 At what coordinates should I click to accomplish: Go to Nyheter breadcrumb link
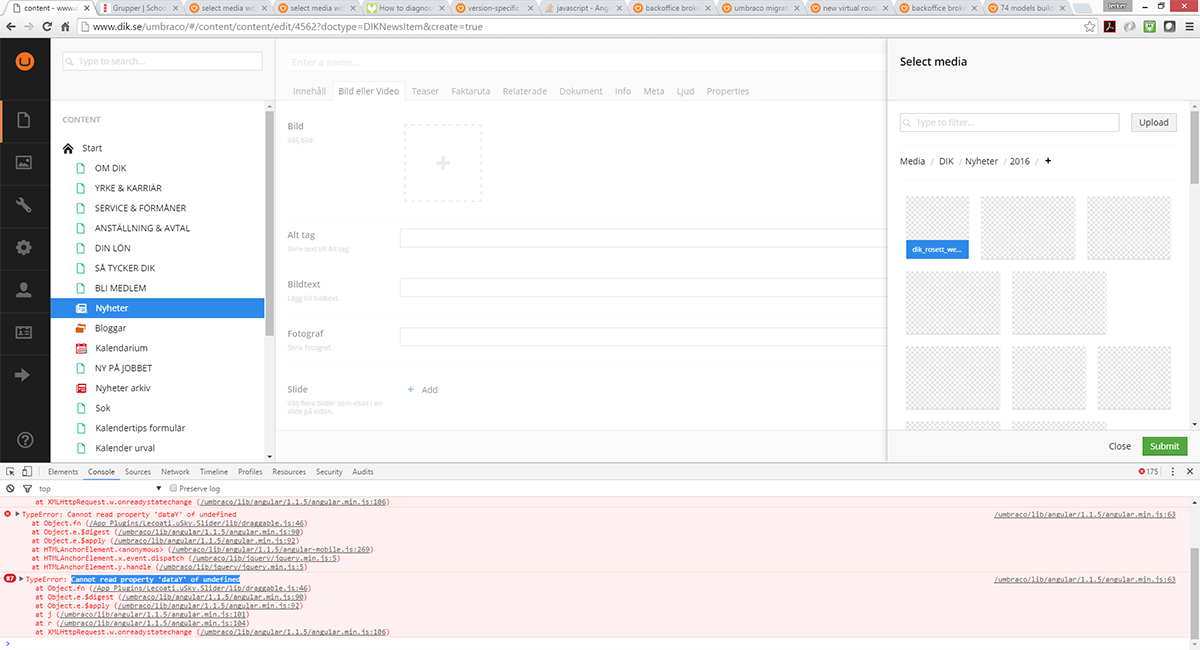pyautogui.click(x=981, y=161)
